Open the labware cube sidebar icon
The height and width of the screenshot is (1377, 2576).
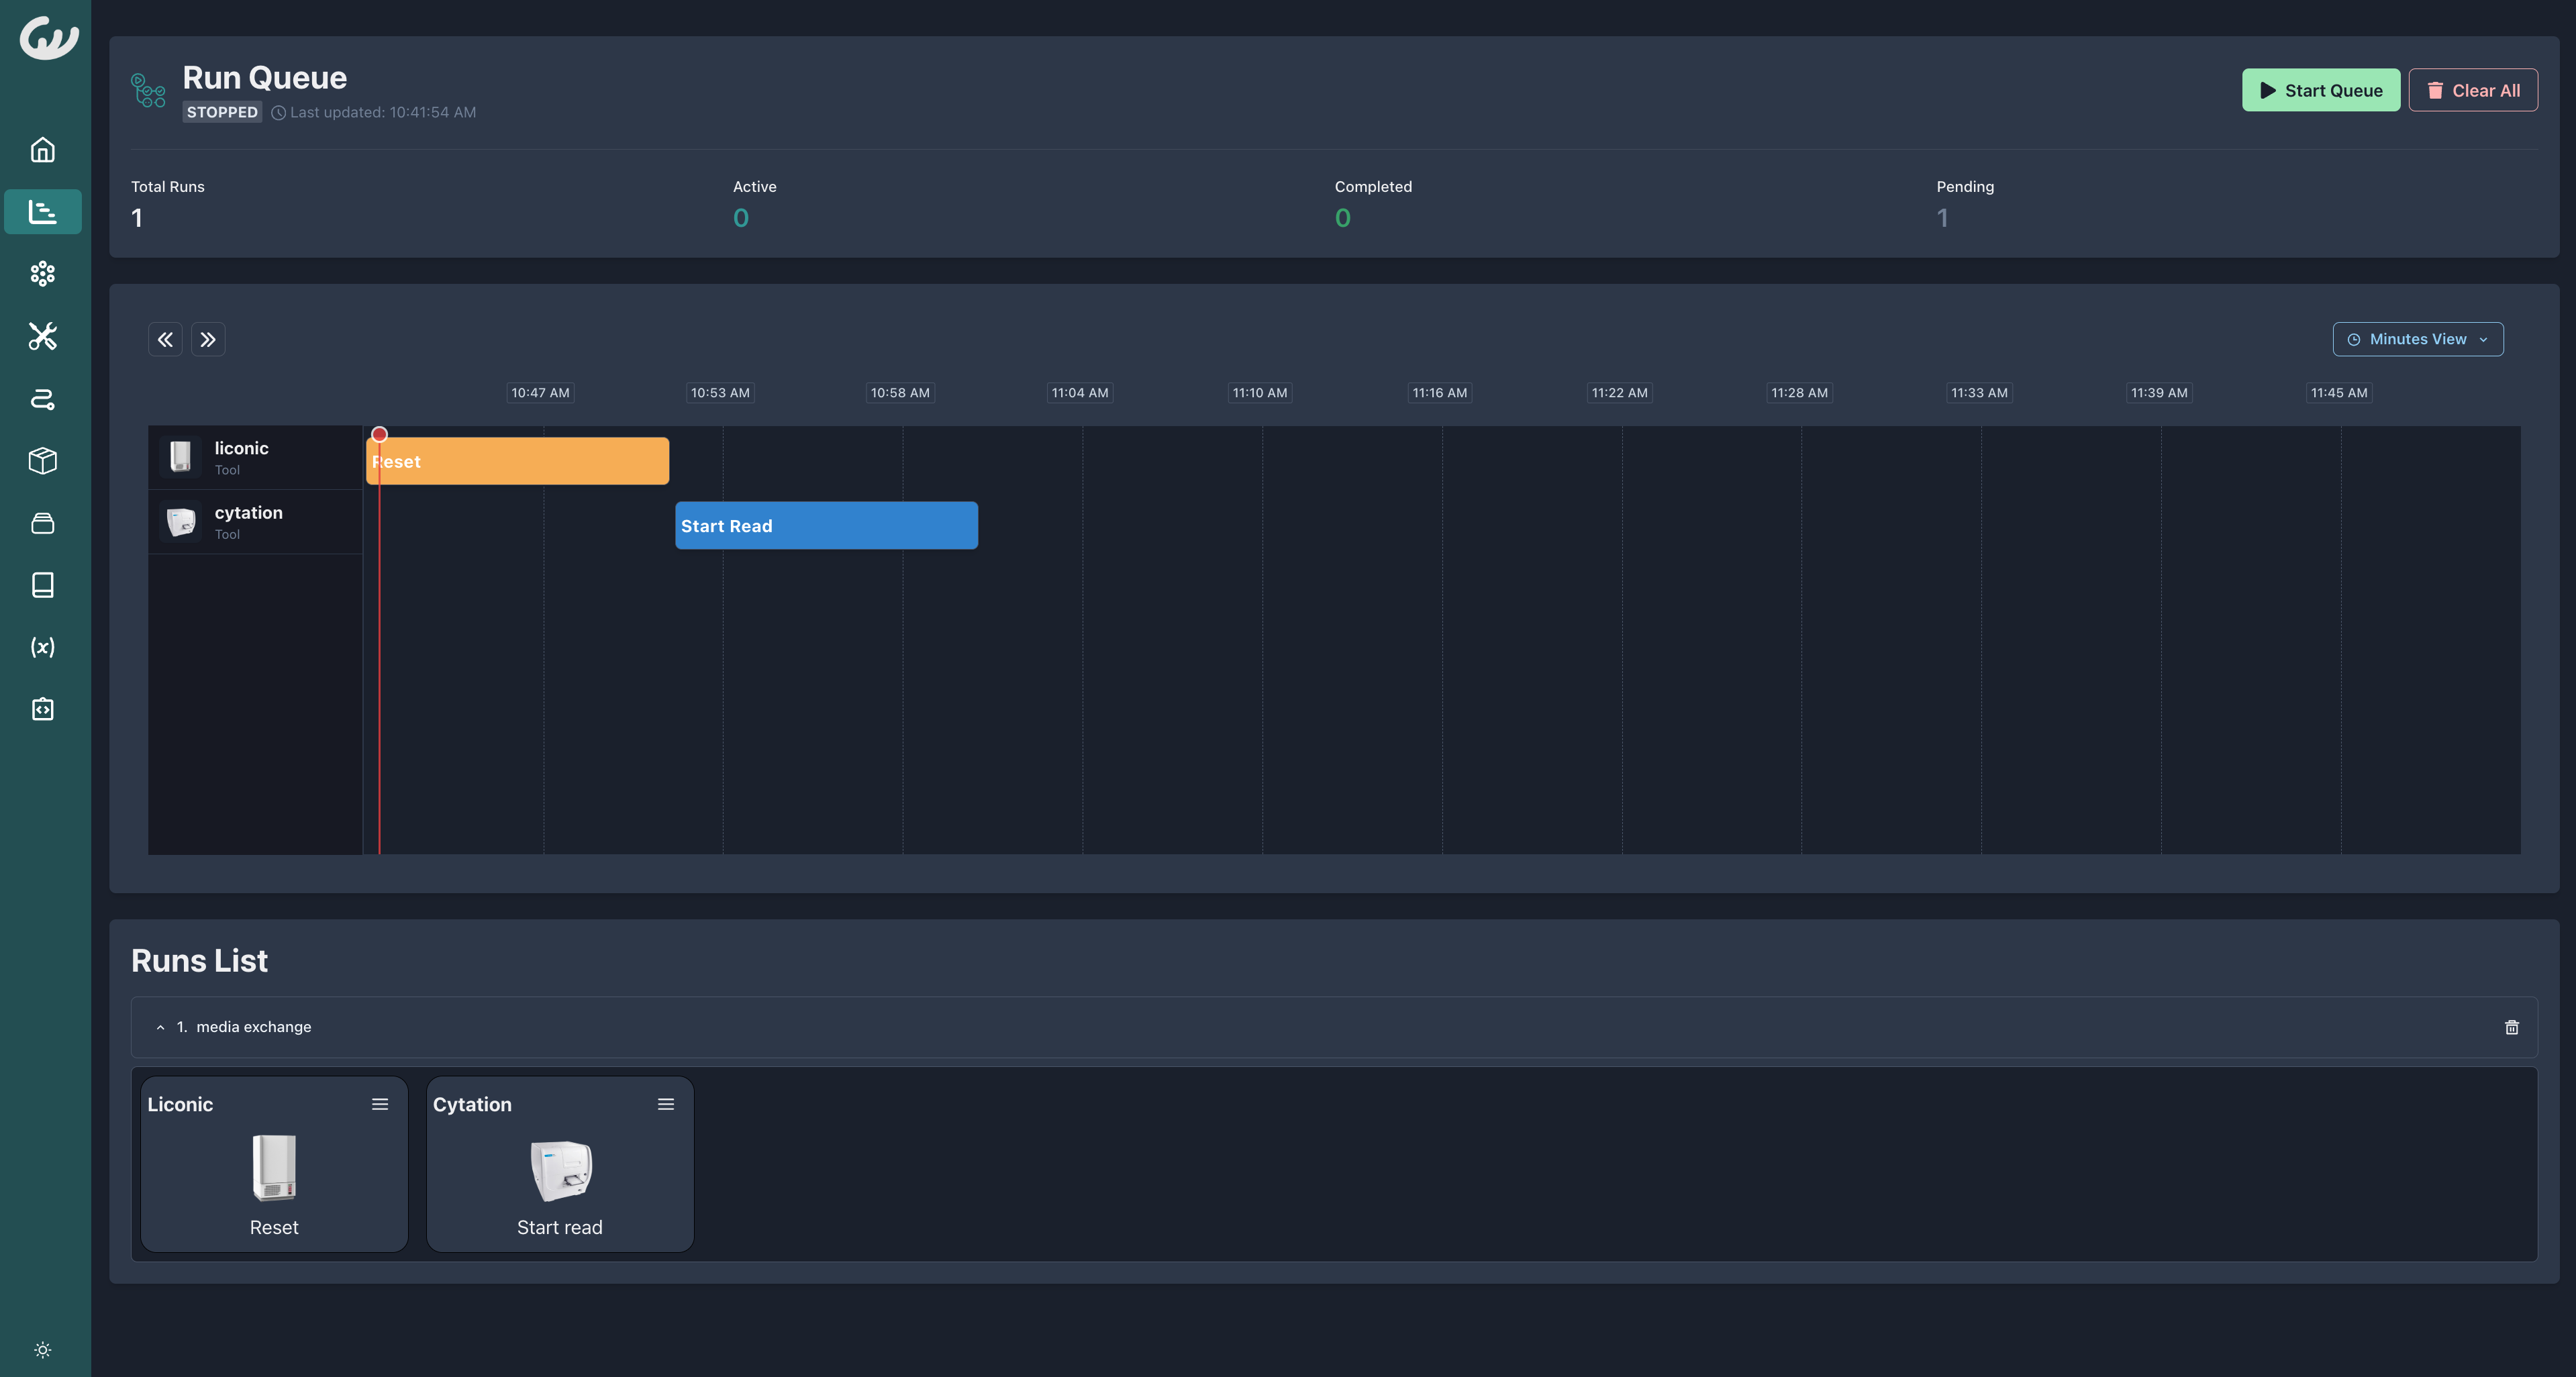pyautogui.click(x=42, y=461)
